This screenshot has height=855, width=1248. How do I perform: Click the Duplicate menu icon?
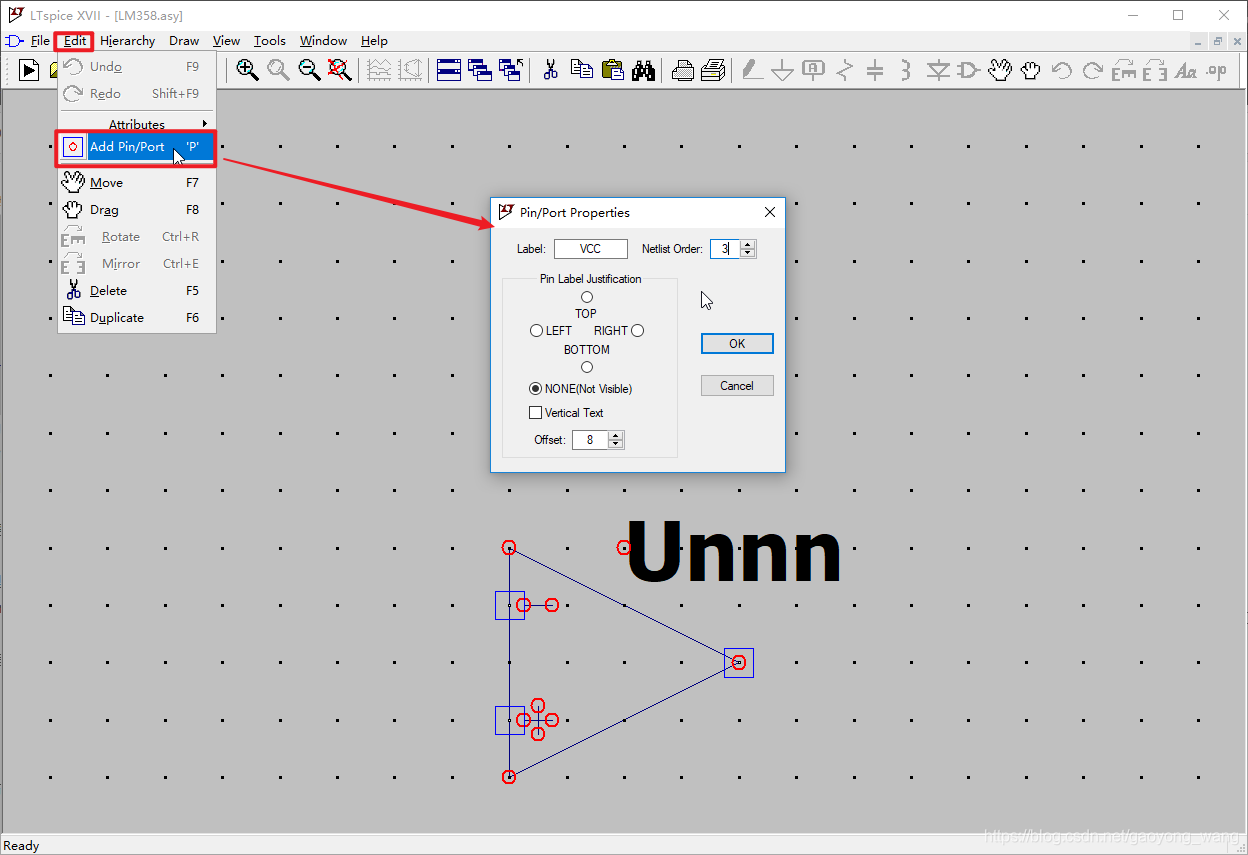(73, 316)
